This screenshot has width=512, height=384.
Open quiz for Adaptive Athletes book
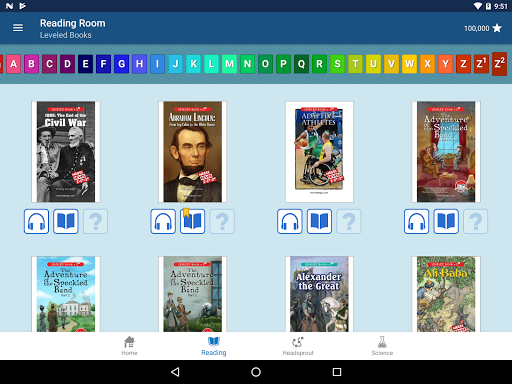(x=349, y=221)
